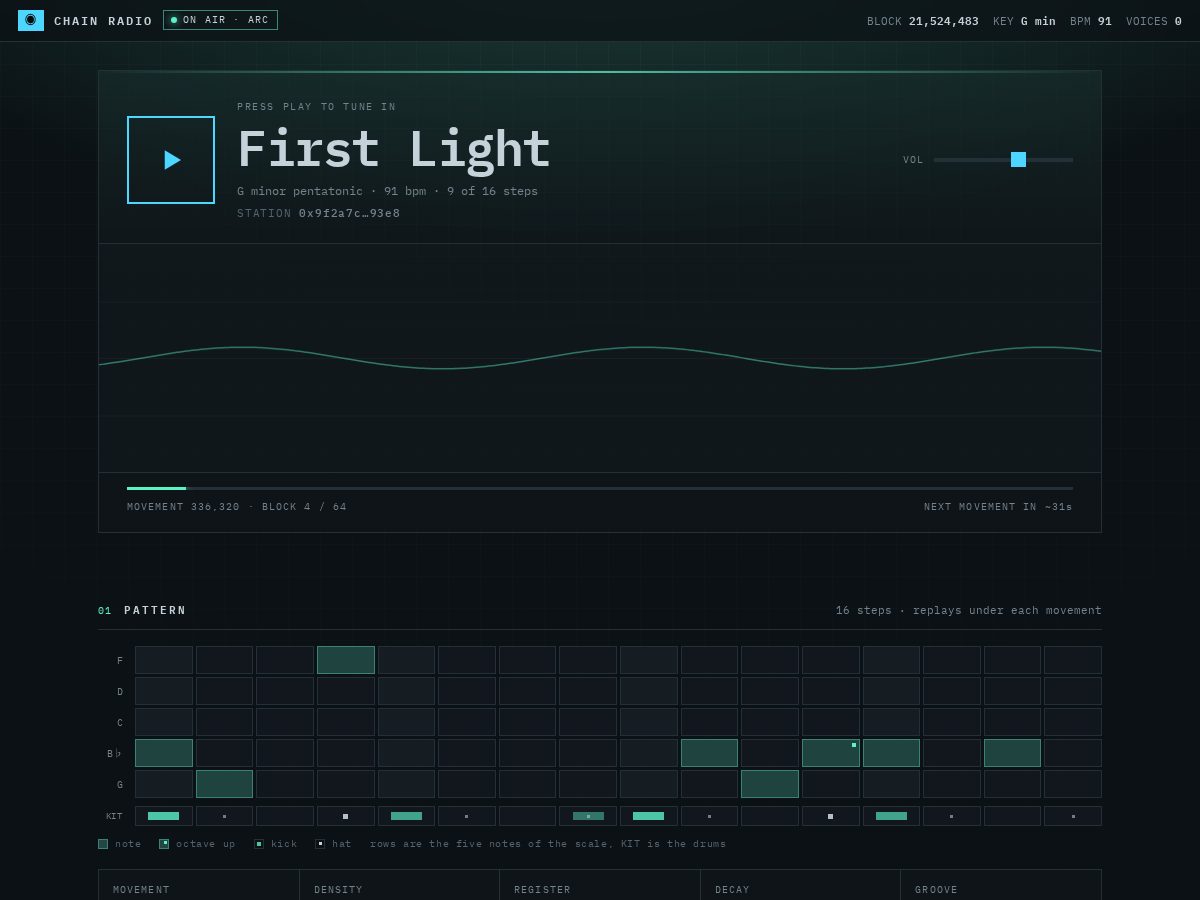Click the D row label
The image size is (1200, 900).
pyautogui.click(x=120, y=692)
